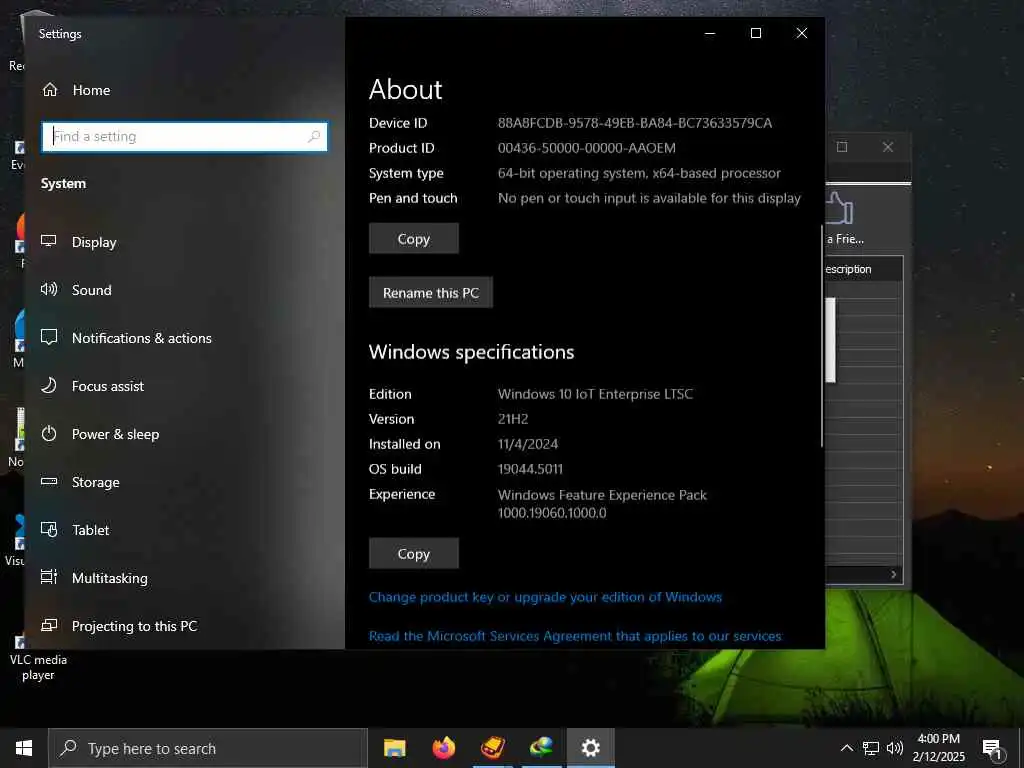Click the Display monitor icon in sidebar
1024x768 pixels.
click(49, 241)
